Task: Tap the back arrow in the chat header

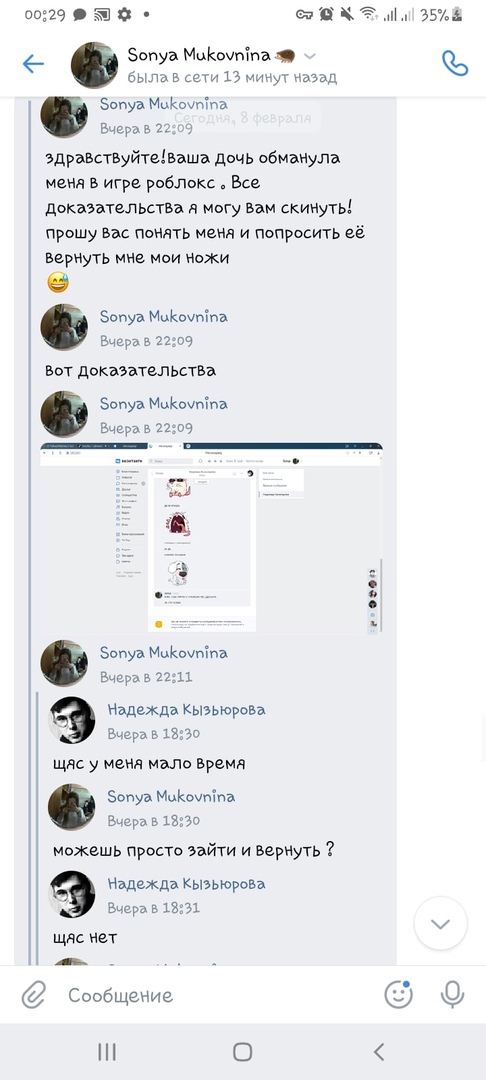Action: [33, 65]
